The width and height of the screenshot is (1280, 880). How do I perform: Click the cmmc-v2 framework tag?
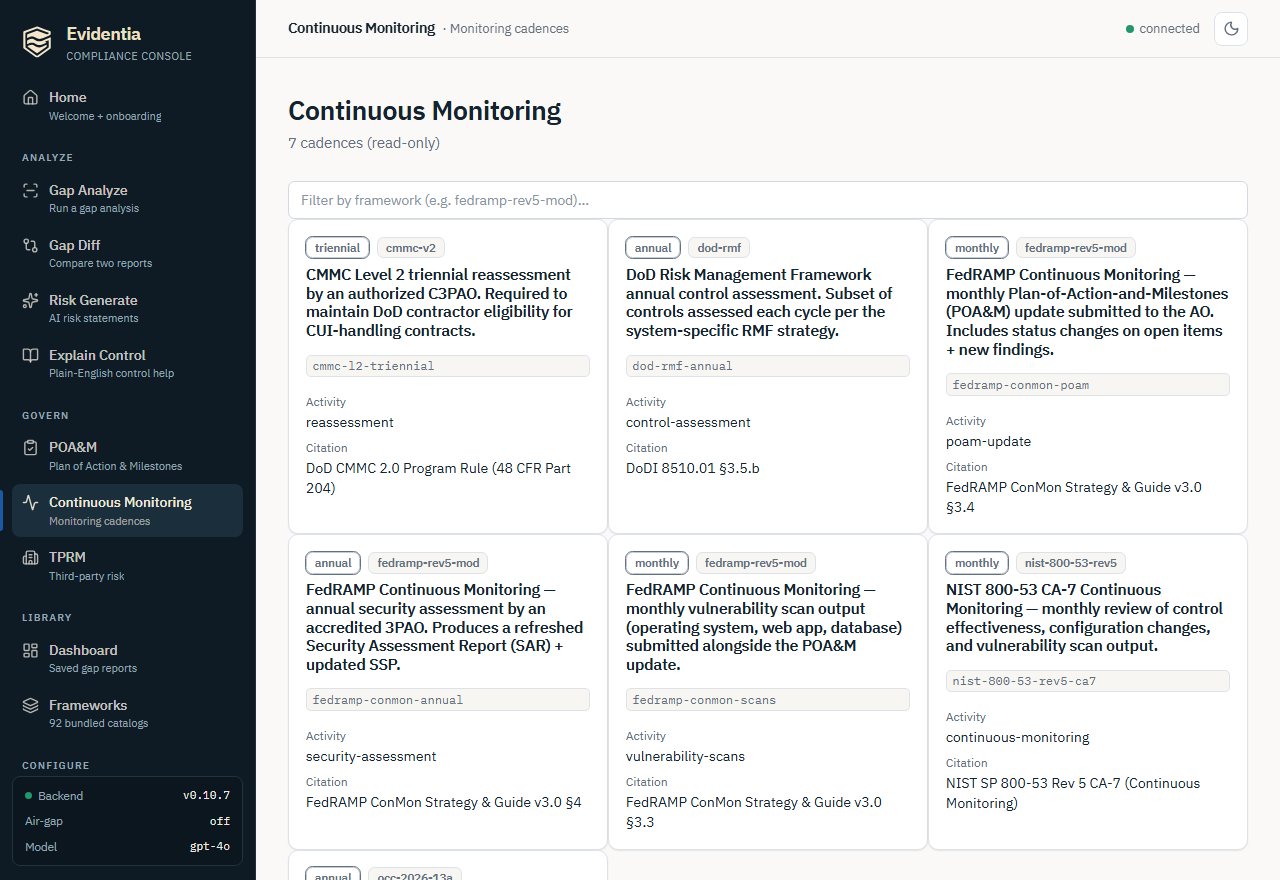click(412, 248)
